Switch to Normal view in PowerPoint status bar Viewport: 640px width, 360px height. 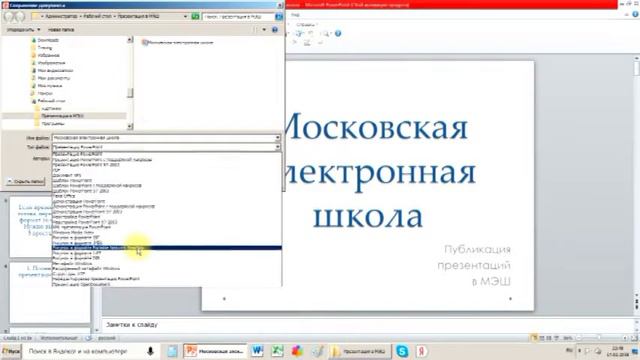coord(534,338)
